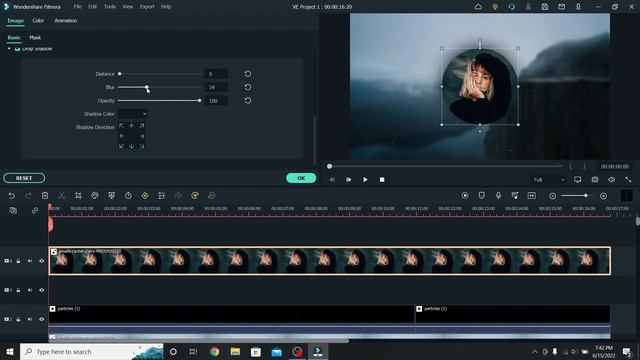Open the edit adjustments sliders icon

click(x=162, y=196)
